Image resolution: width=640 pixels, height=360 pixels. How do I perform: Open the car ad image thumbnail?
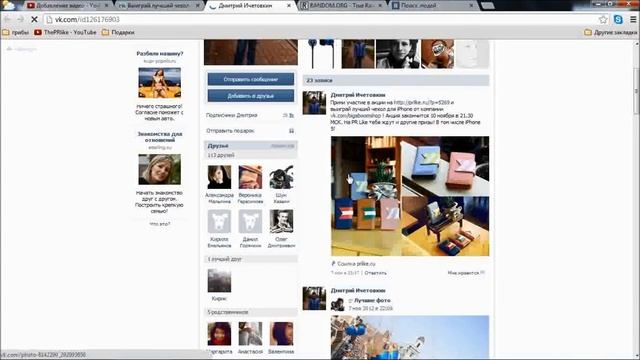point(160,83)
